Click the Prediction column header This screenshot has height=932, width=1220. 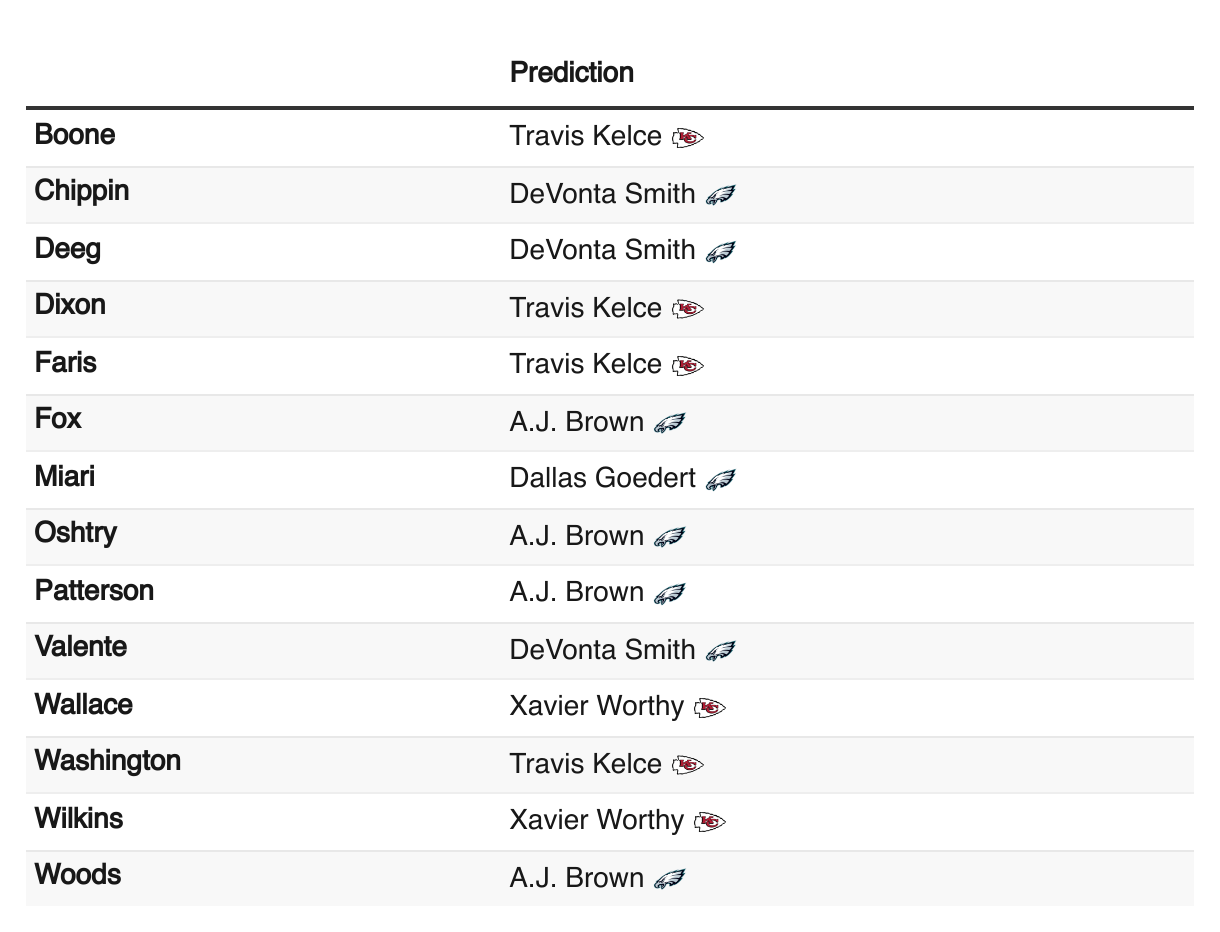572,72
